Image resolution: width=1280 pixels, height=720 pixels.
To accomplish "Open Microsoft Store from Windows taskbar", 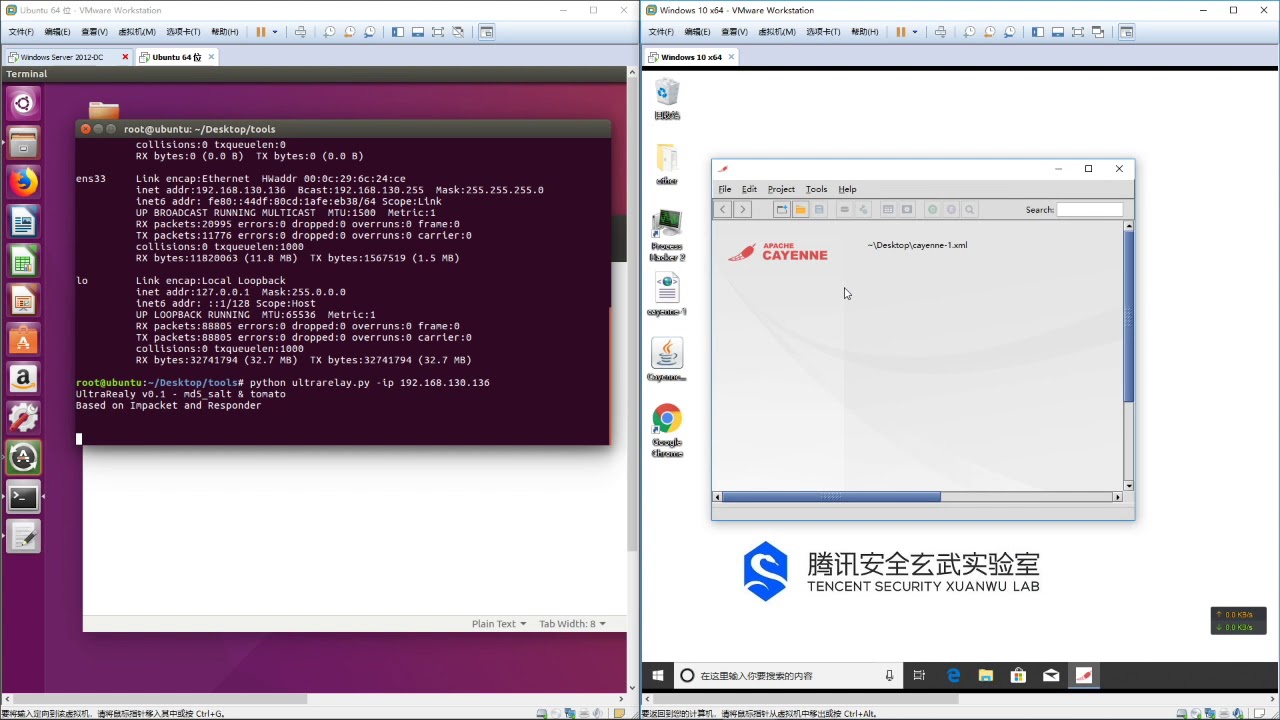I will [1018, 676].
